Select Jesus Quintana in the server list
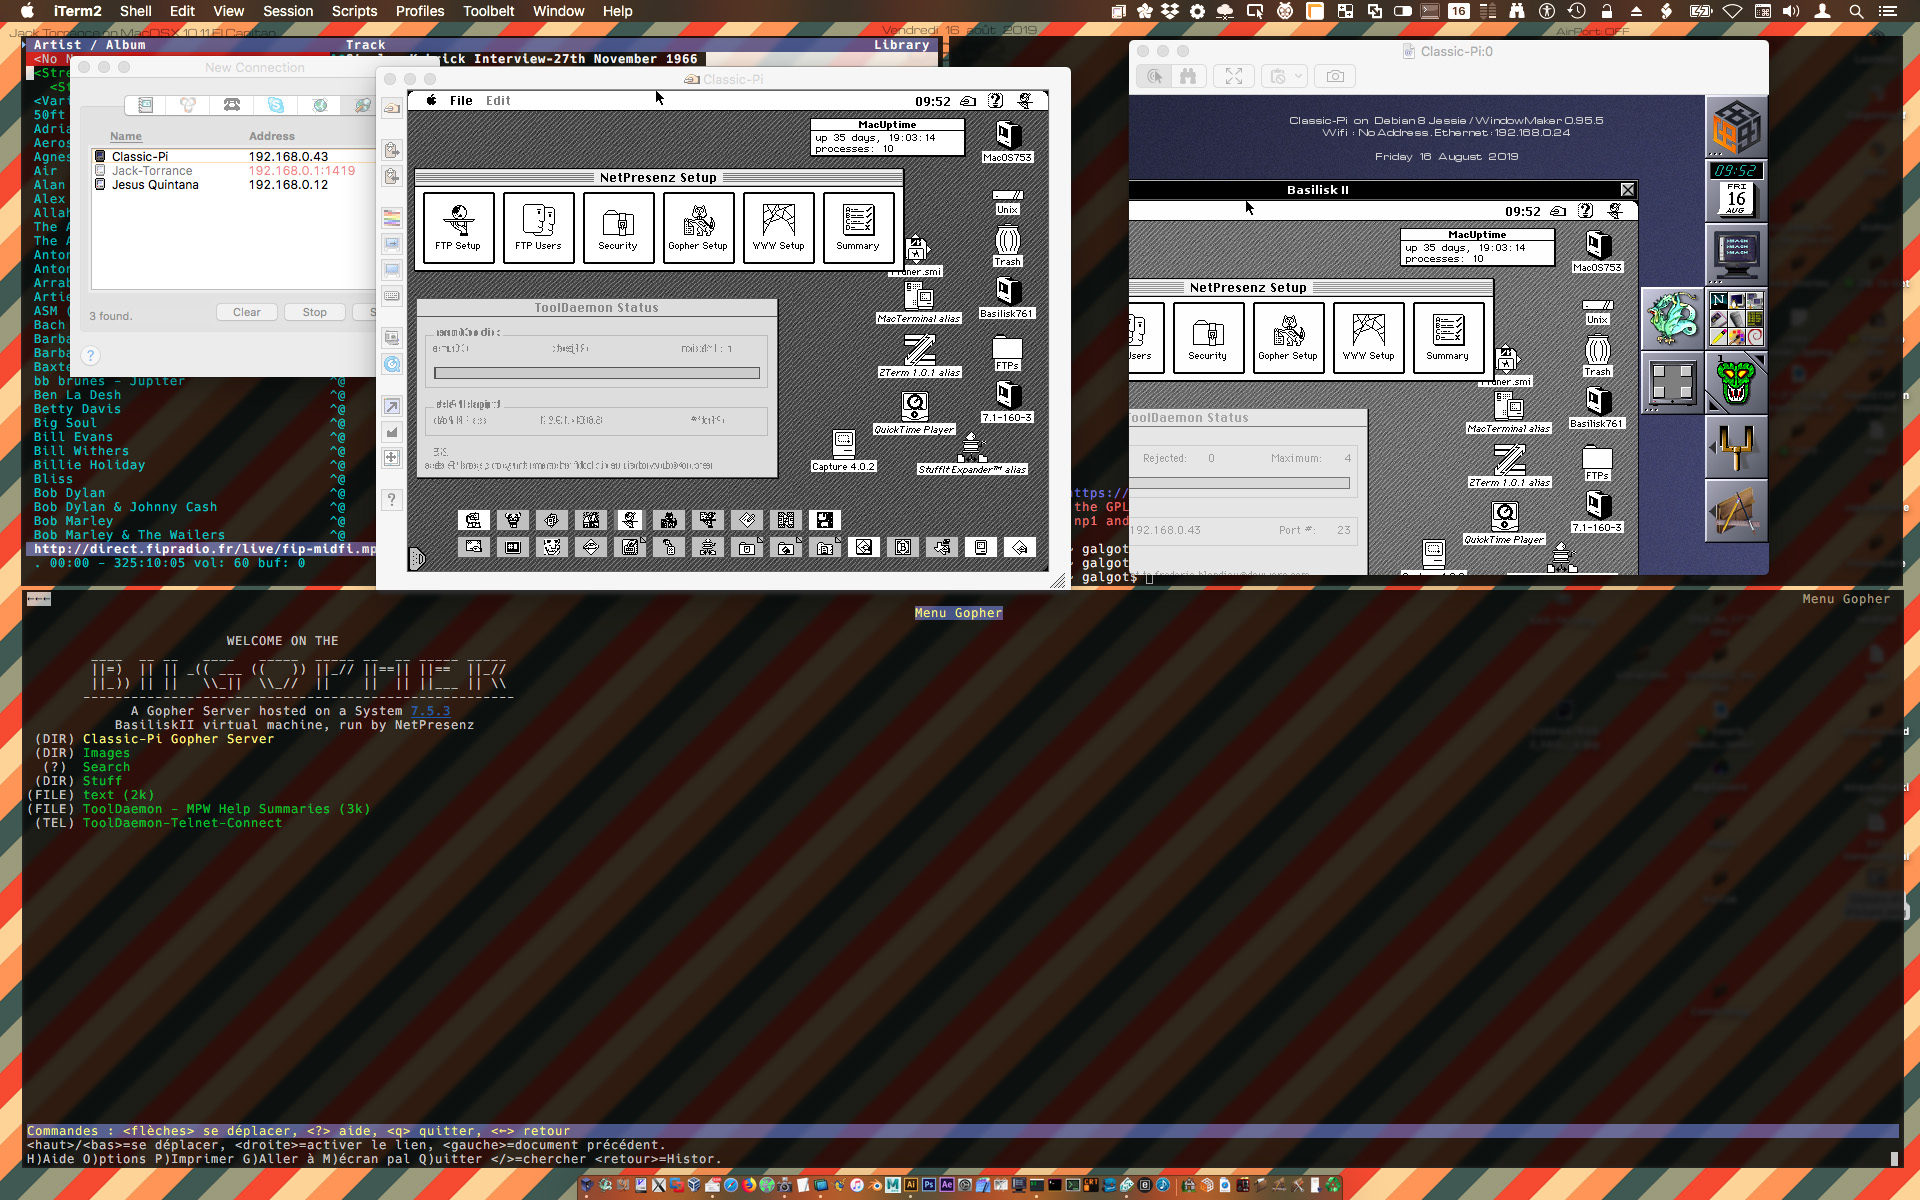1920x1200 pixels. pos(155,185)
